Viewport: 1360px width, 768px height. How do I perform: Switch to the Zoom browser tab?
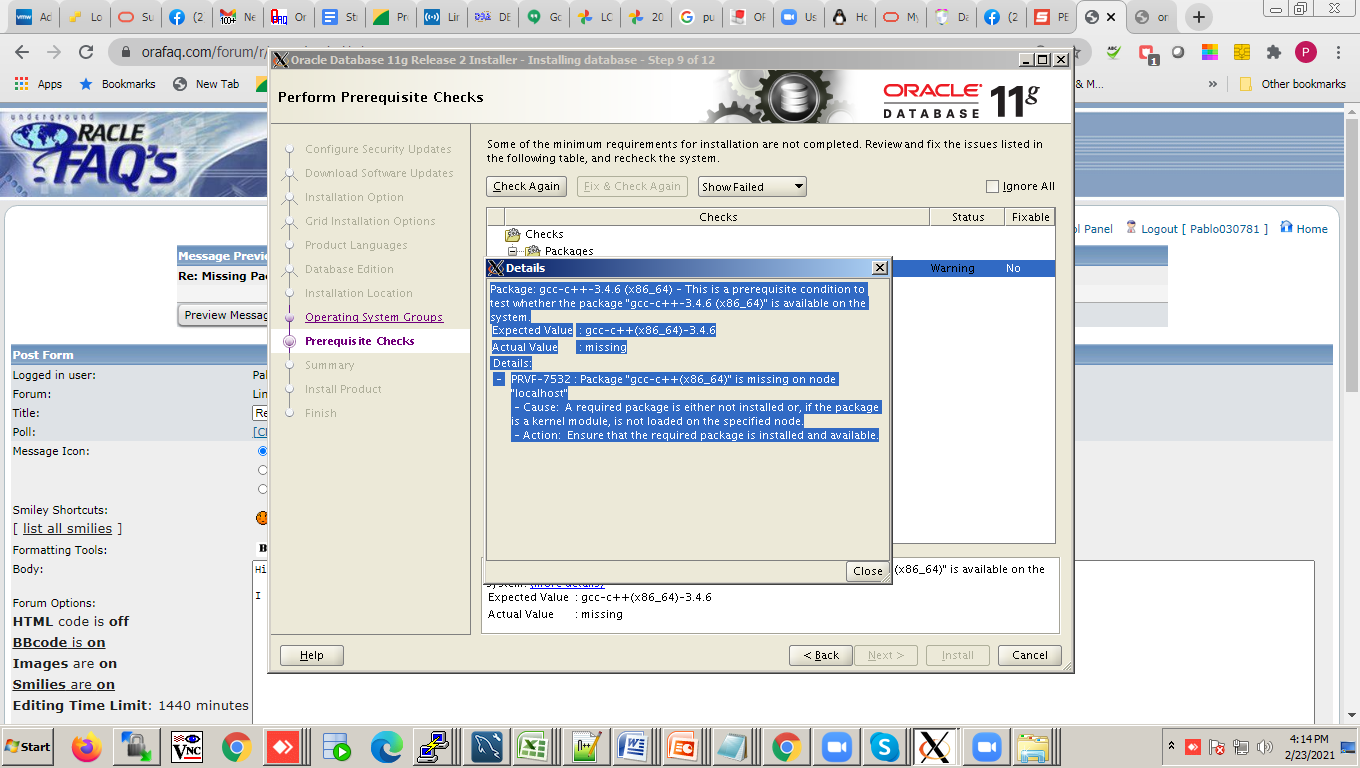click(x=798, y=17)
